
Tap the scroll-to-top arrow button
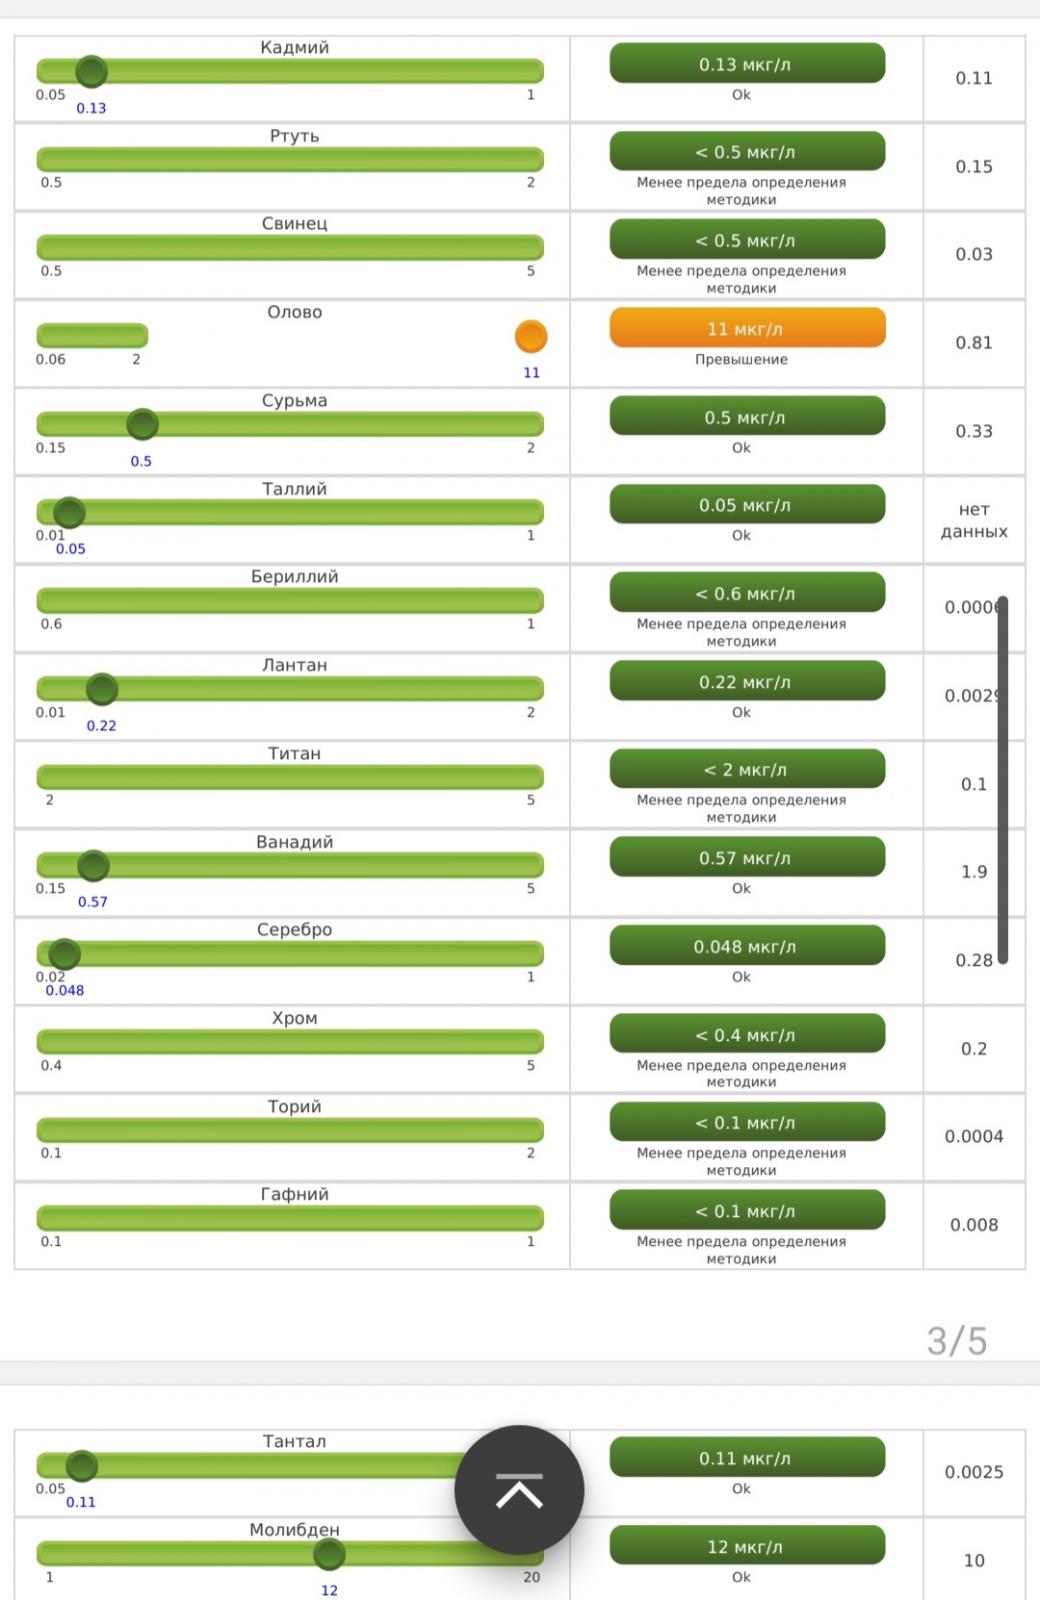point(519,1490)
